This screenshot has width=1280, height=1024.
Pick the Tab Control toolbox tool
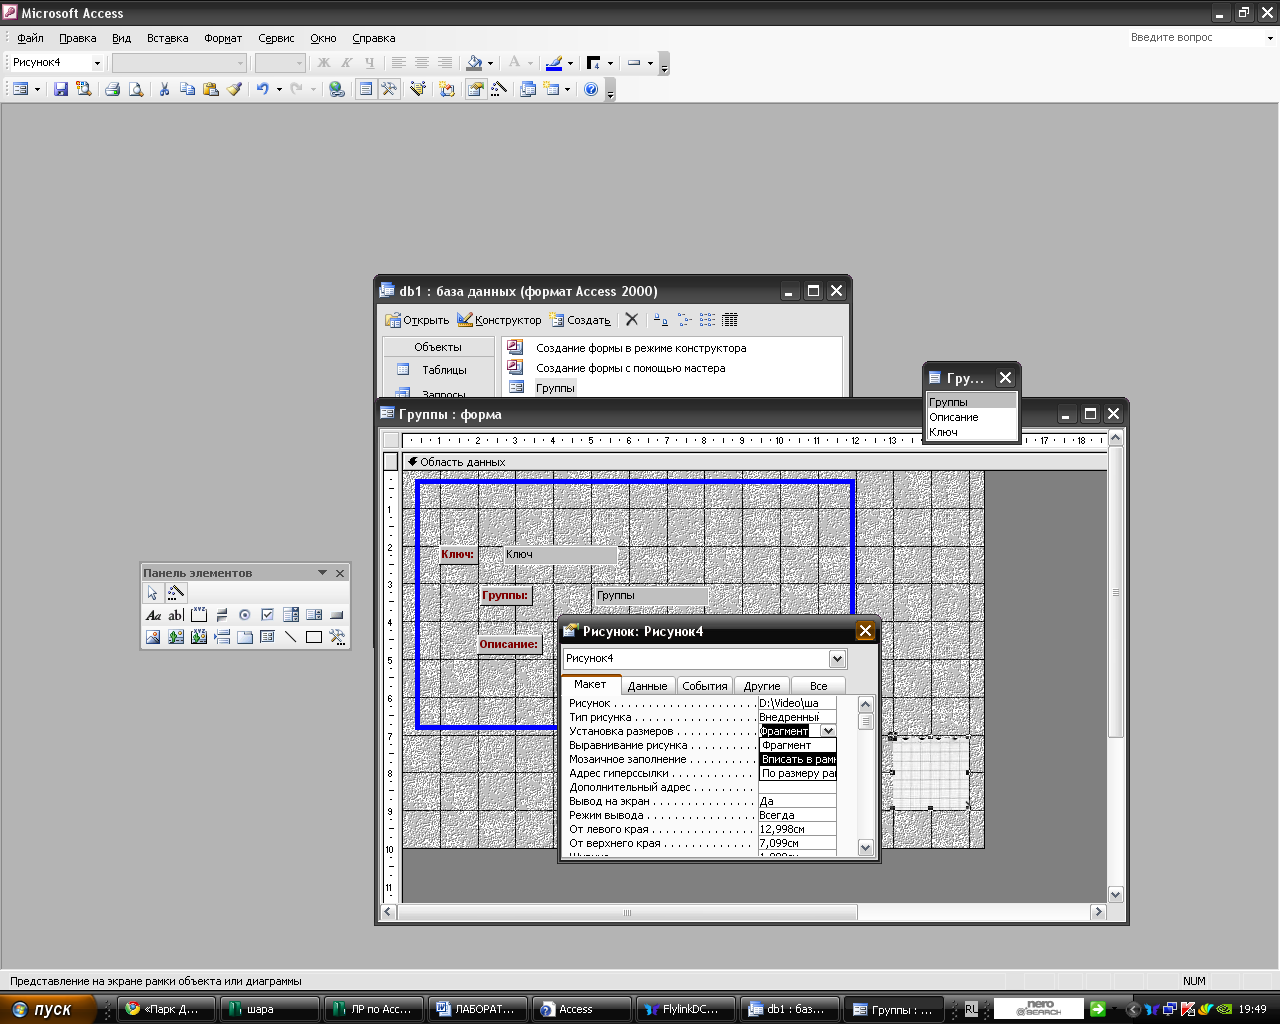click(x=245, y=637)
